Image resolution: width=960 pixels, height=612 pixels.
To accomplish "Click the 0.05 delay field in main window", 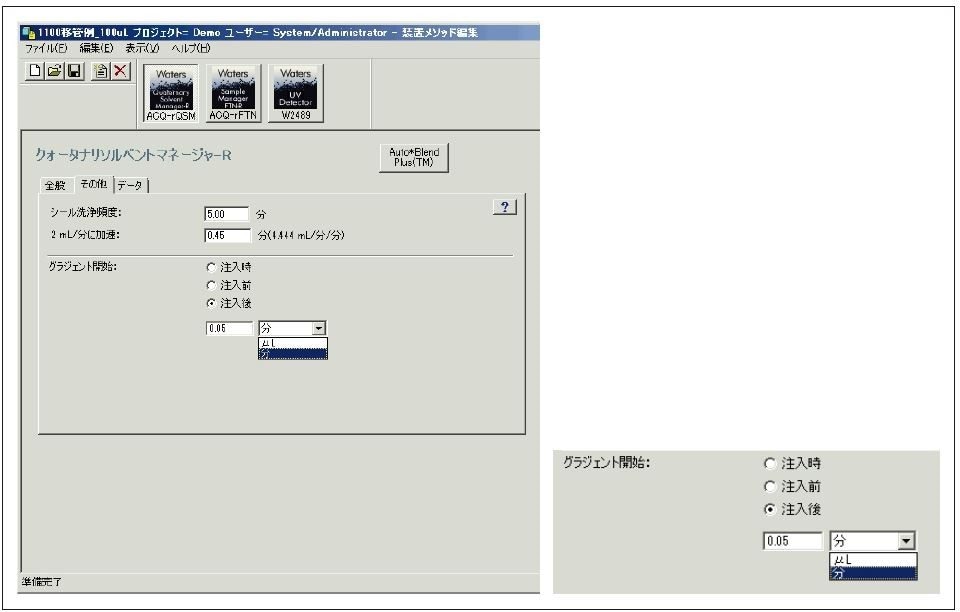I will pos(229,328).
